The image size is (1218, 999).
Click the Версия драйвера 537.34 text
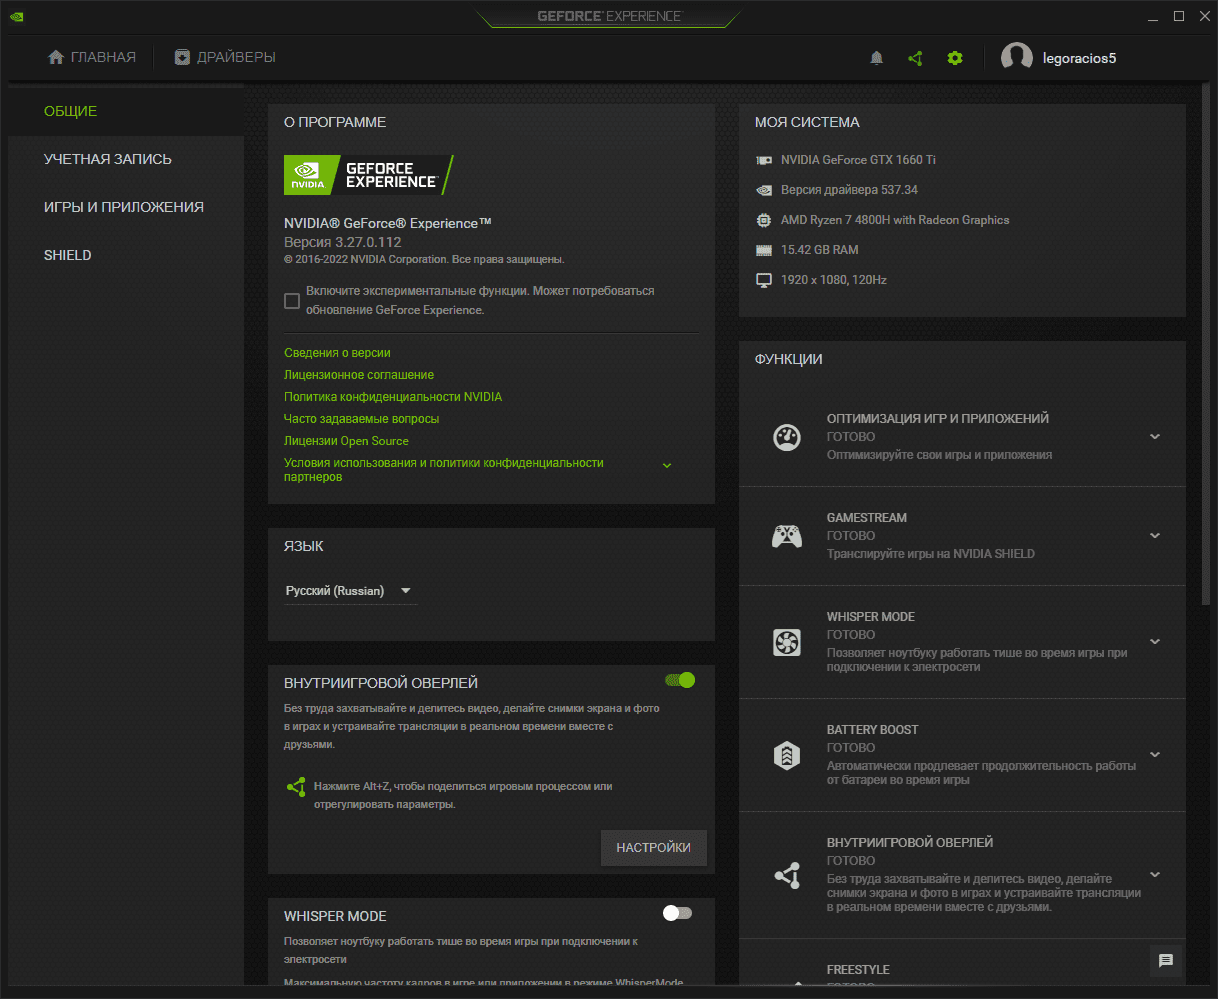point(849,190)
